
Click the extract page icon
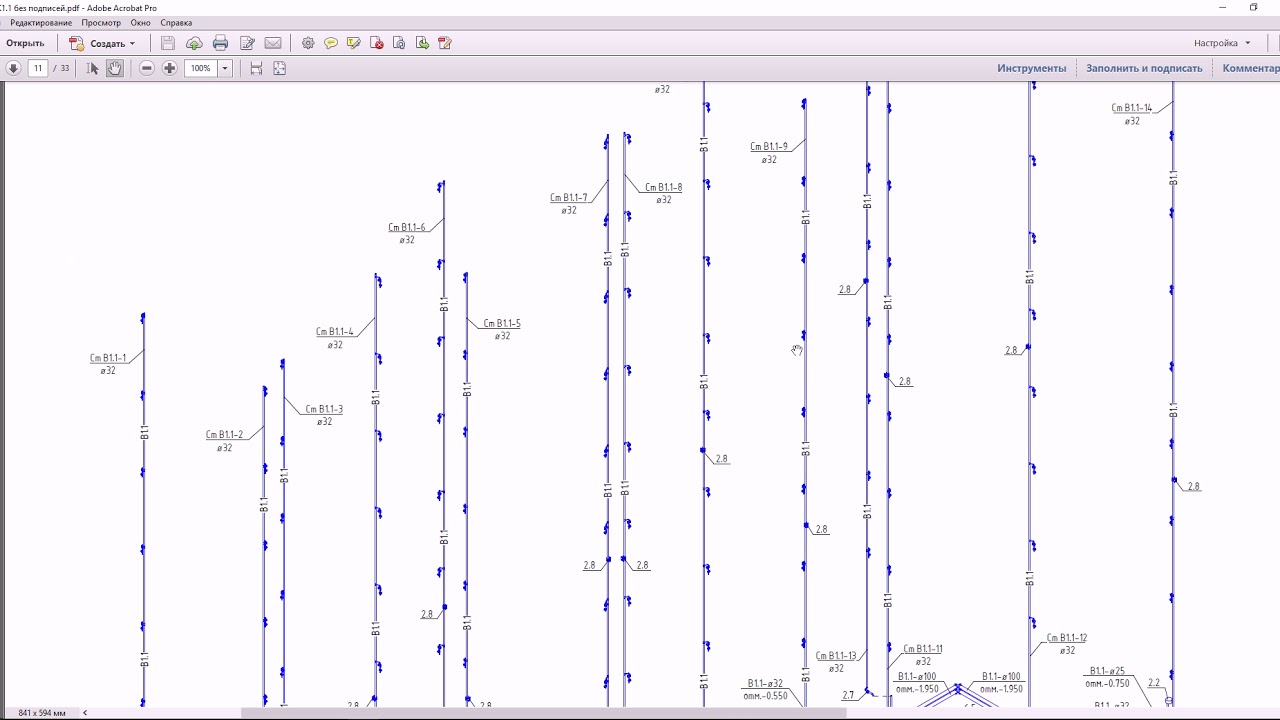422,43
